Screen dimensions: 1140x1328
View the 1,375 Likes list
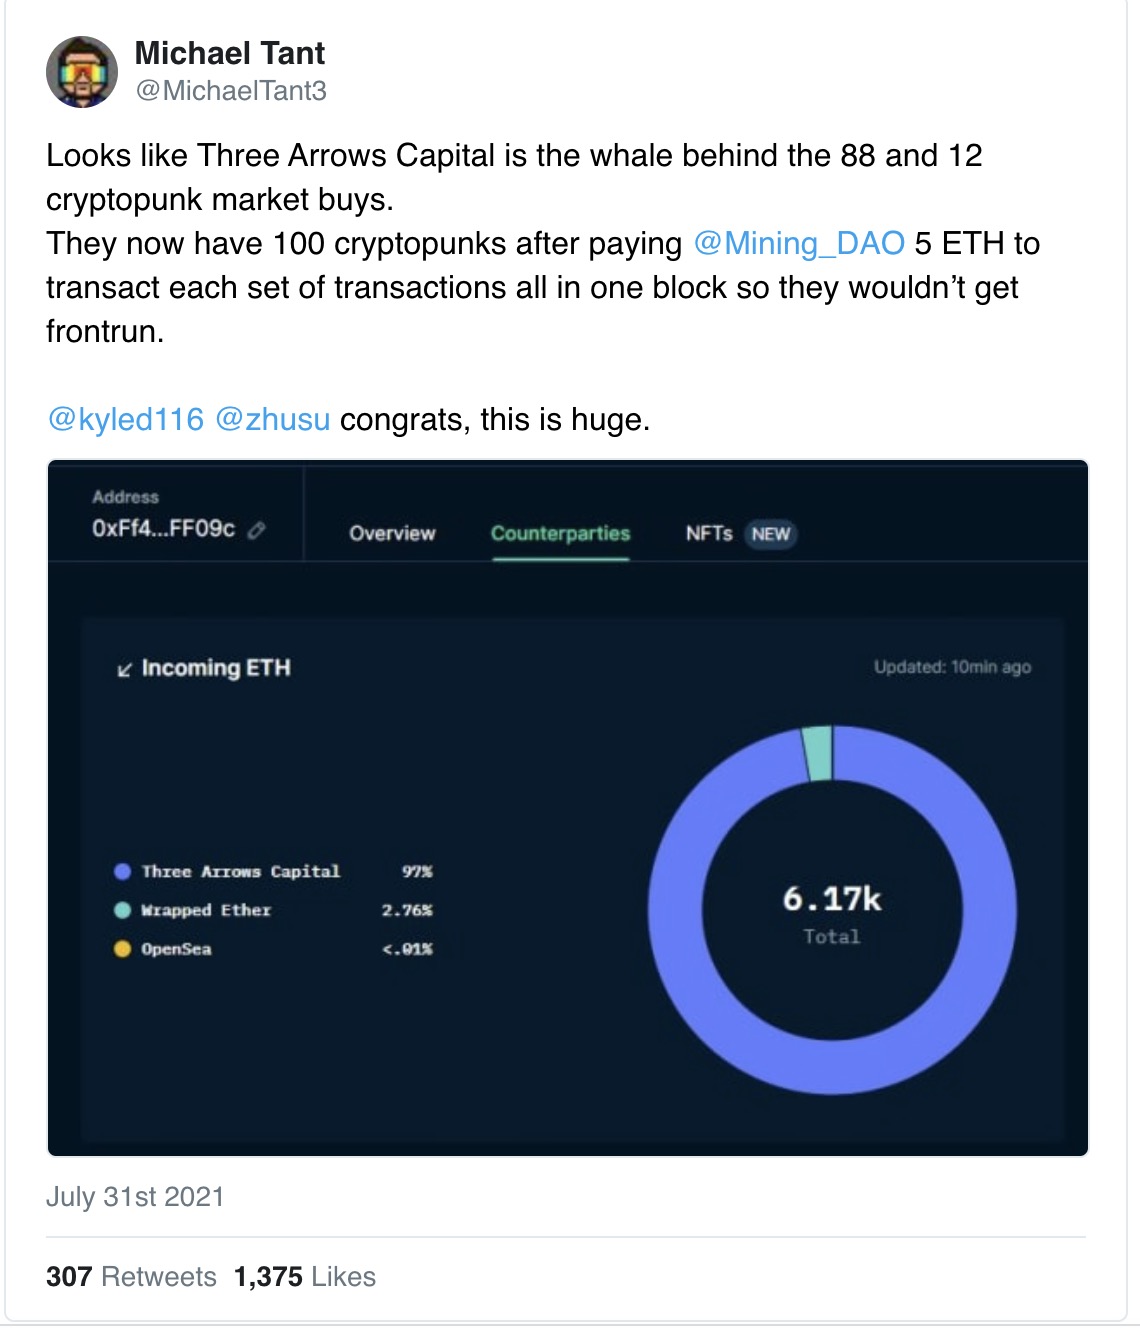click(305, 1277)
